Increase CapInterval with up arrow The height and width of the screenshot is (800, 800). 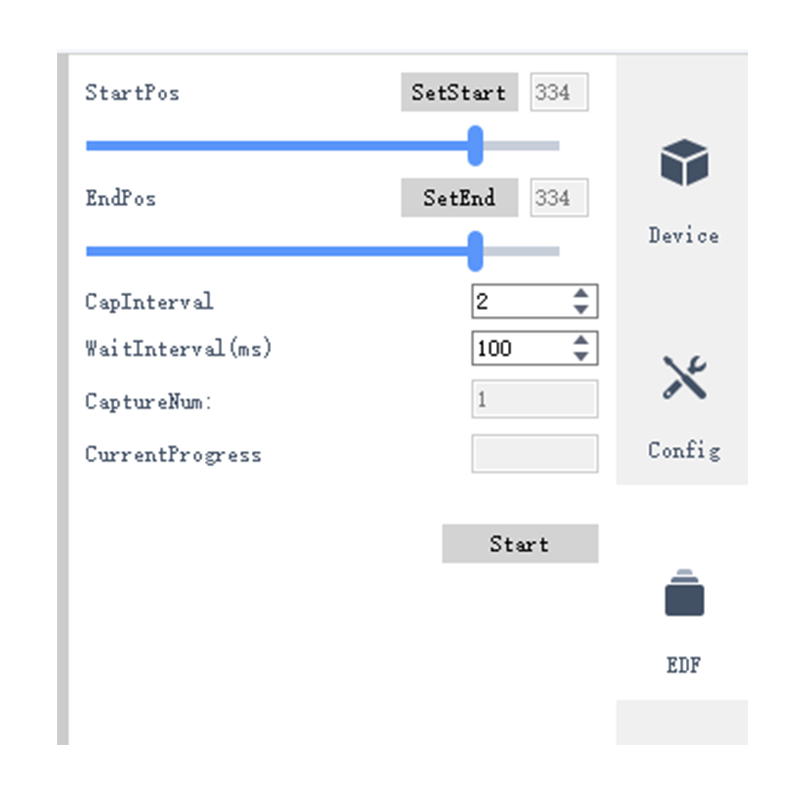tap(581, 294)
